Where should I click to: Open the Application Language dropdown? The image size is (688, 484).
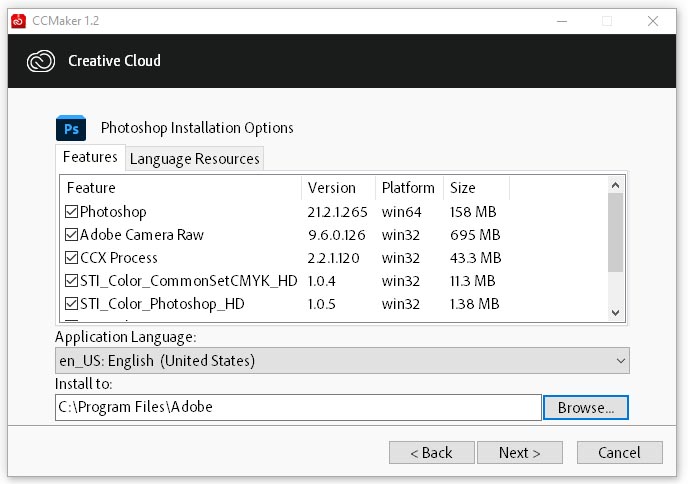point(342,361)
